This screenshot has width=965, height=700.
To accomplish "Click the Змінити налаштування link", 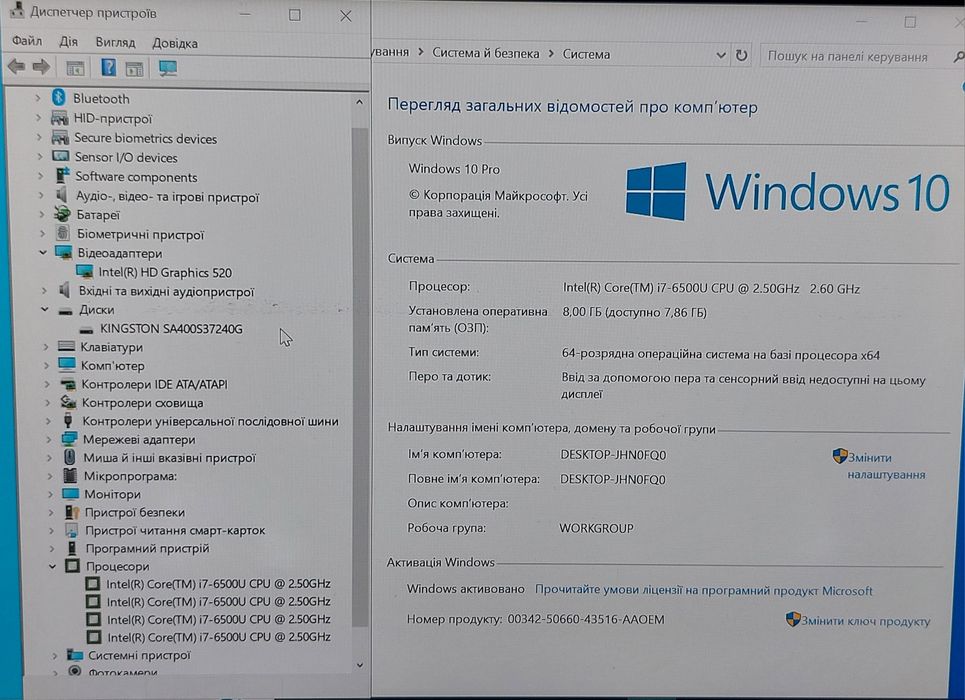I will coord(886,466).
